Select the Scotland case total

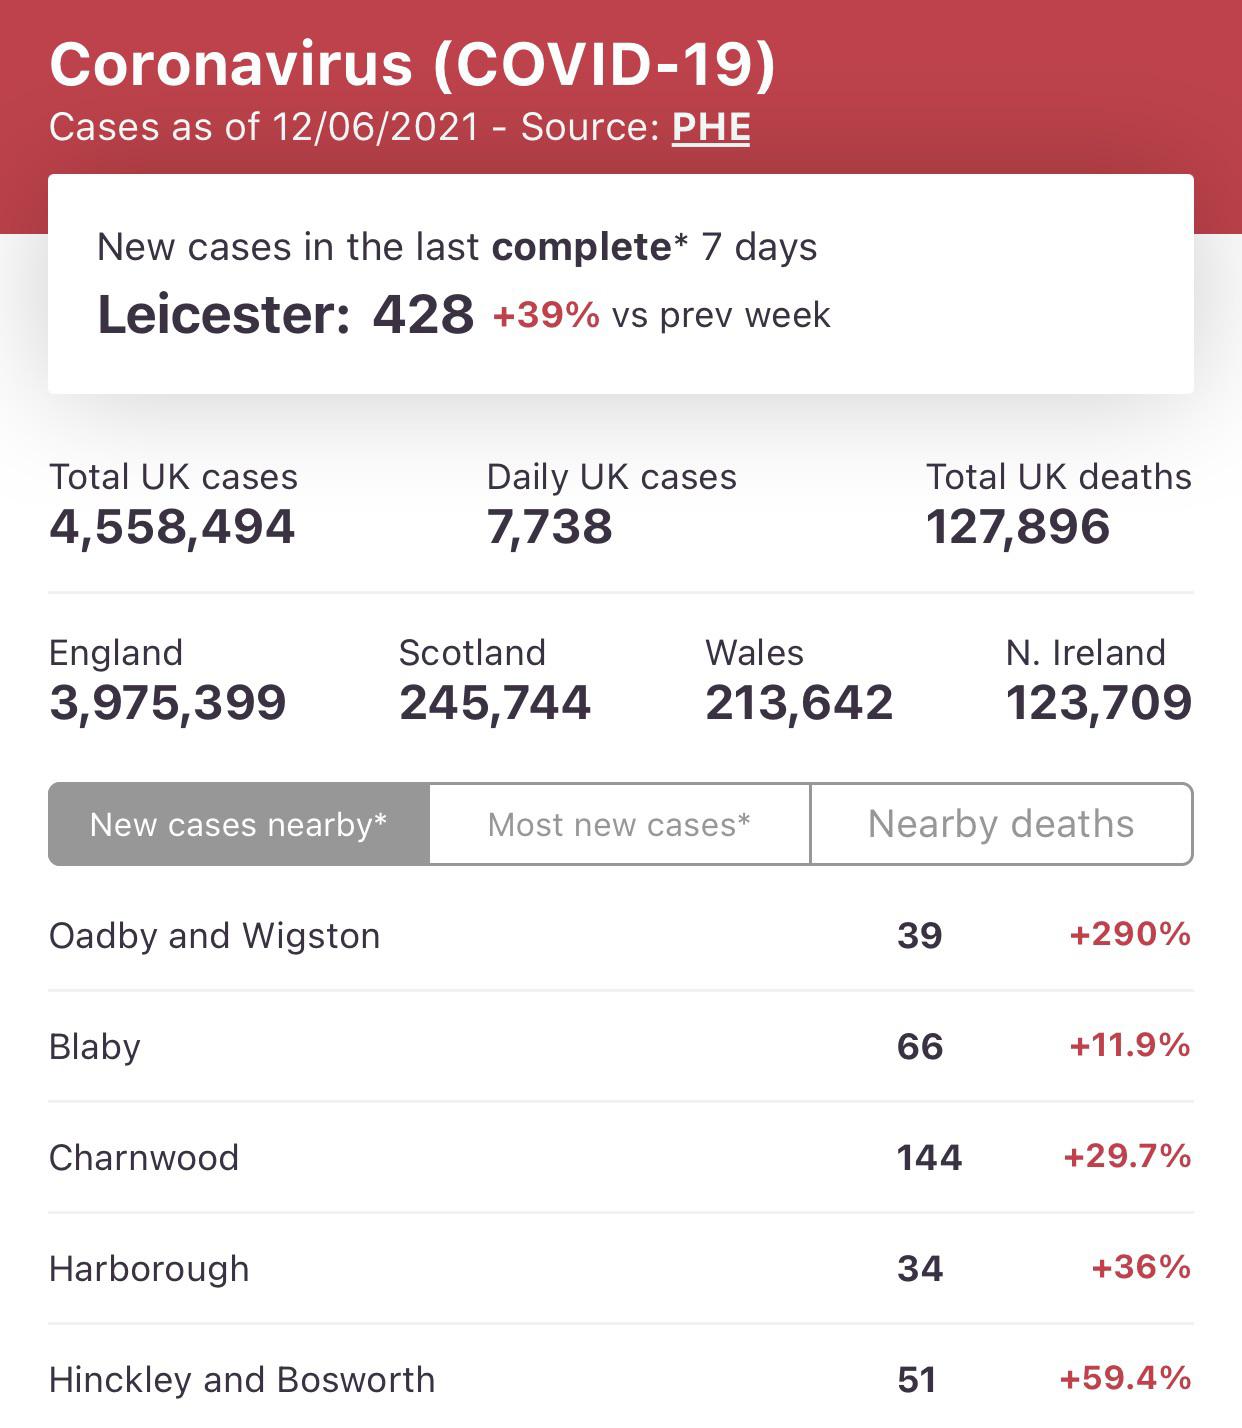[496, 703]
